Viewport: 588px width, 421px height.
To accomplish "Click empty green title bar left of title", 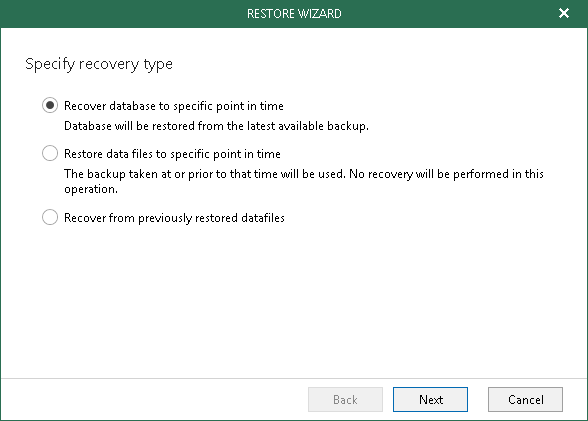I will click(x=112, y=14).
